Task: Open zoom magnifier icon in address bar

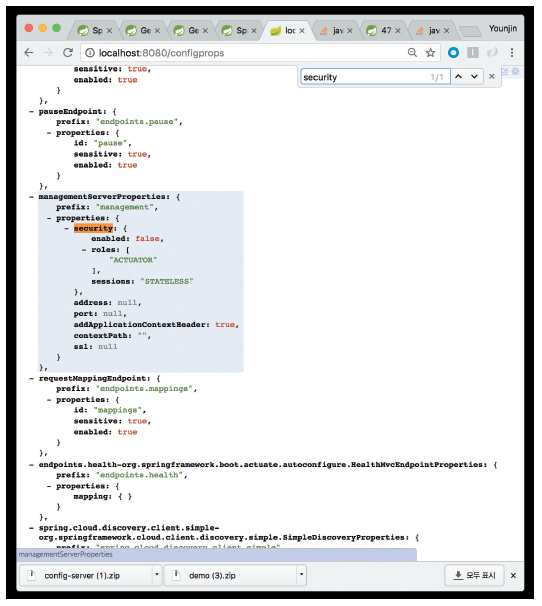Action: [412, 53]
